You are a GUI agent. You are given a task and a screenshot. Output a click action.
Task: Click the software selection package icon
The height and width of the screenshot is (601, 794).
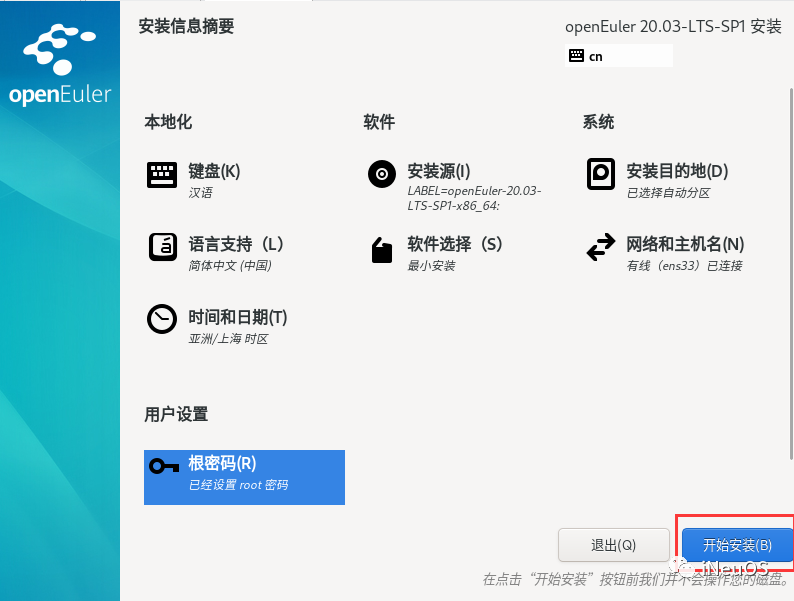pyautogui.click(x=382, y=250)
